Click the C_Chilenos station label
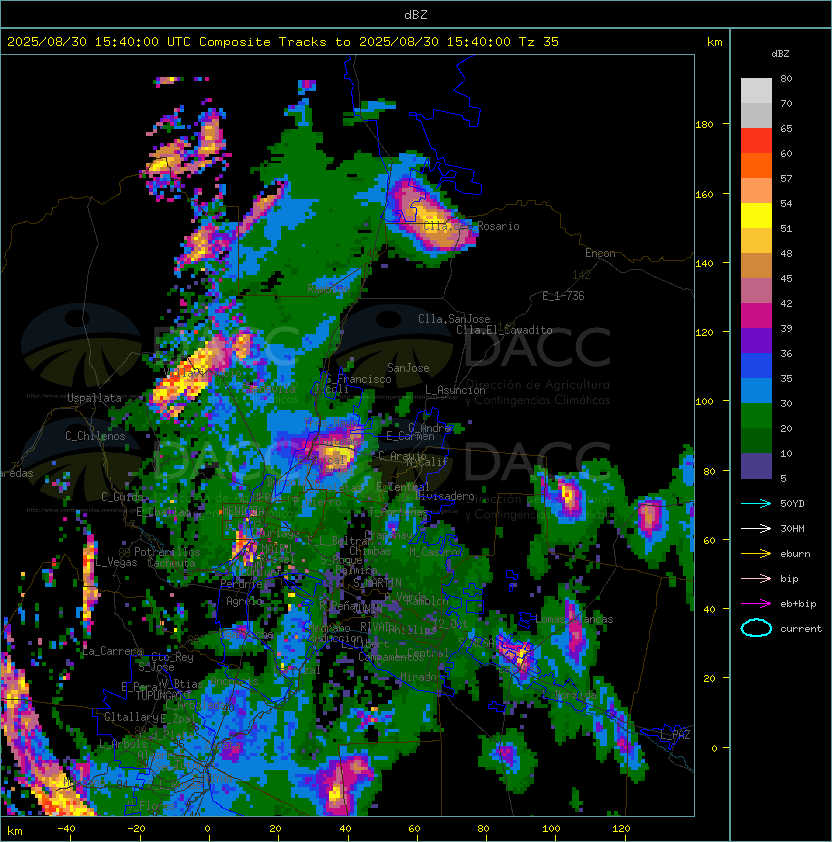 point(95,436)
